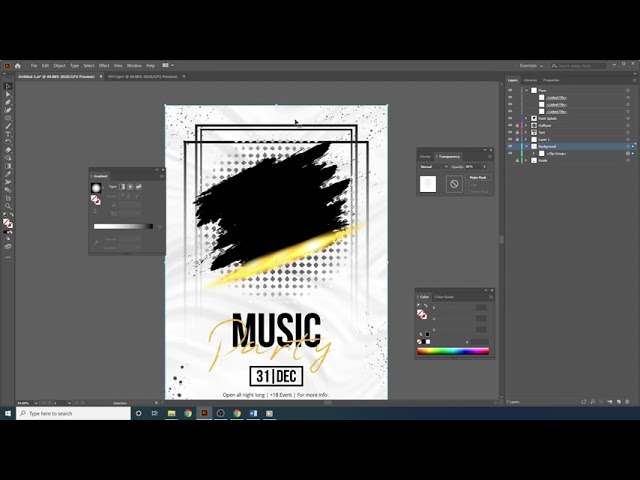Expand the Paint Splash layer
The height and width of the screenshot is (480, 640).
[526, 118]
